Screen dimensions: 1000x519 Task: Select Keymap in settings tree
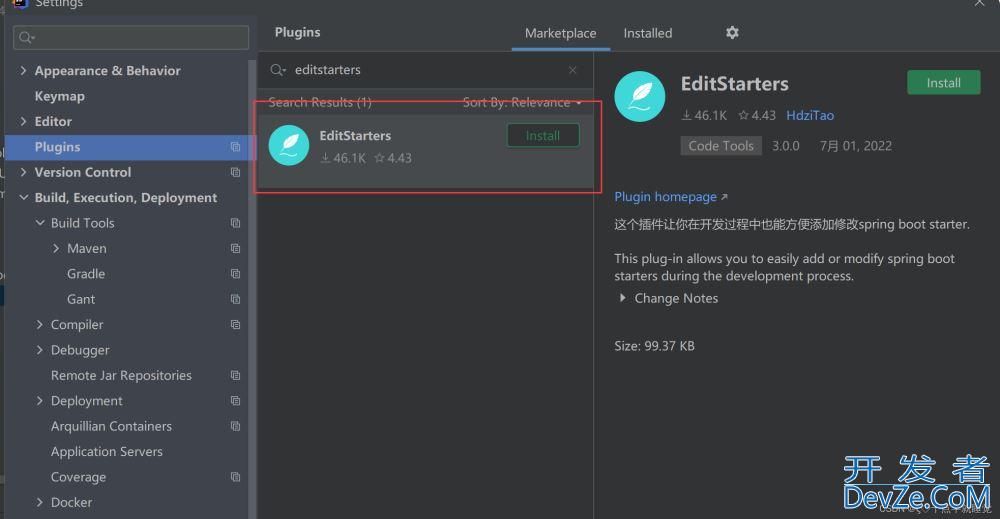coord(59,96)
